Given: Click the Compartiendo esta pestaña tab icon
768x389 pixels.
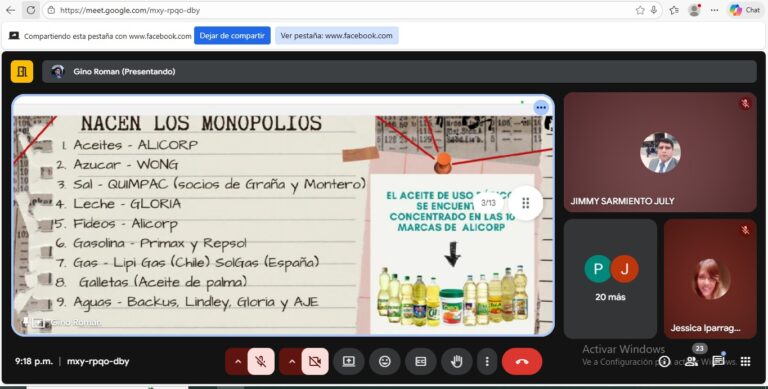Looking at the screenshot, I should click(14, 36).
